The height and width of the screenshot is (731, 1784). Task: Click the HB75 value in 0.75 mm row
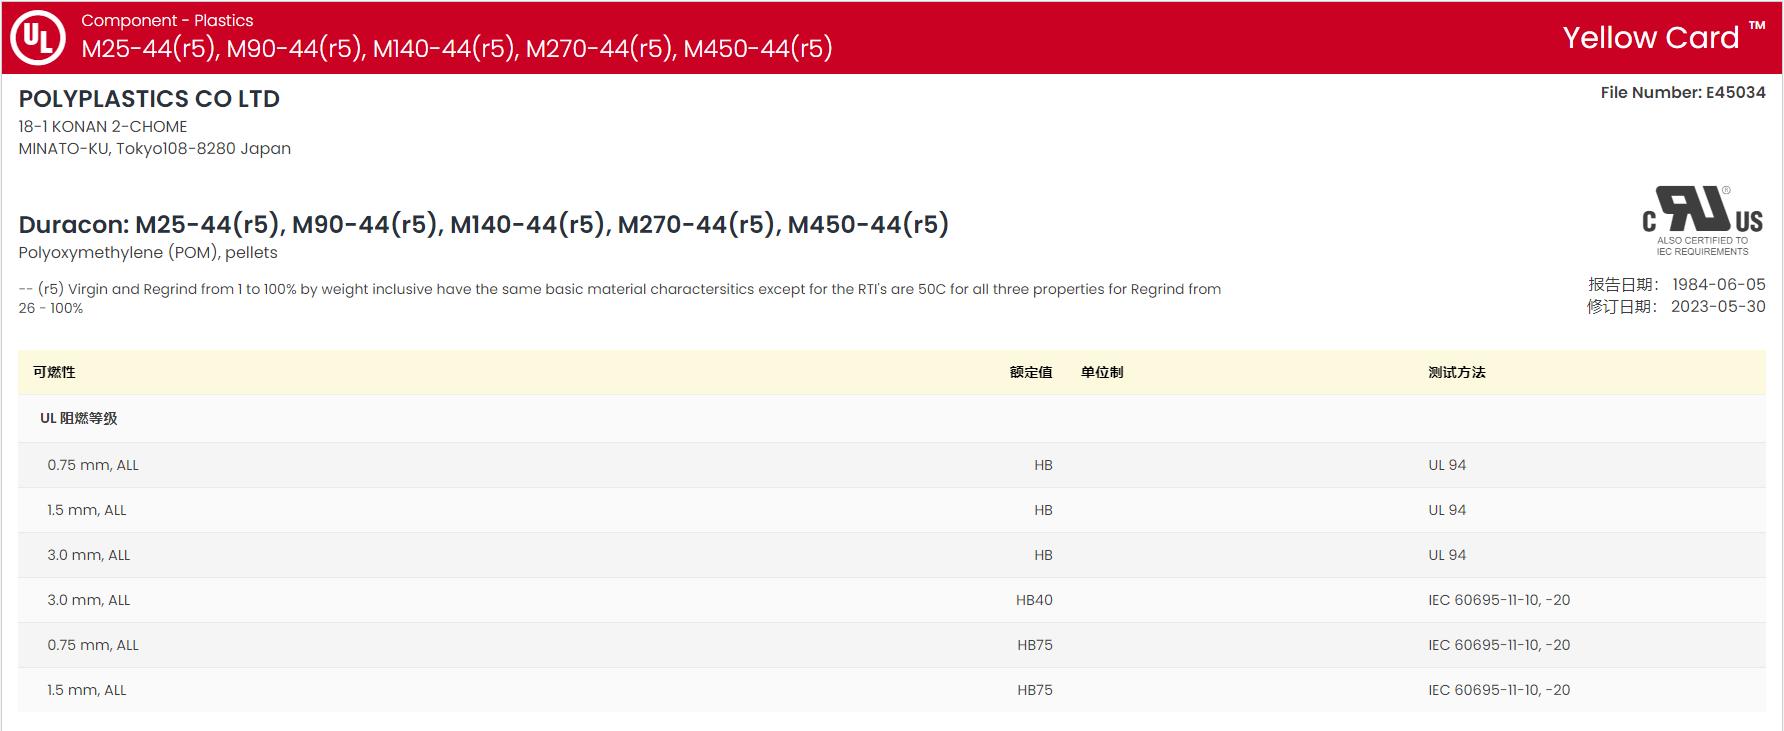tap(1035, 645)
